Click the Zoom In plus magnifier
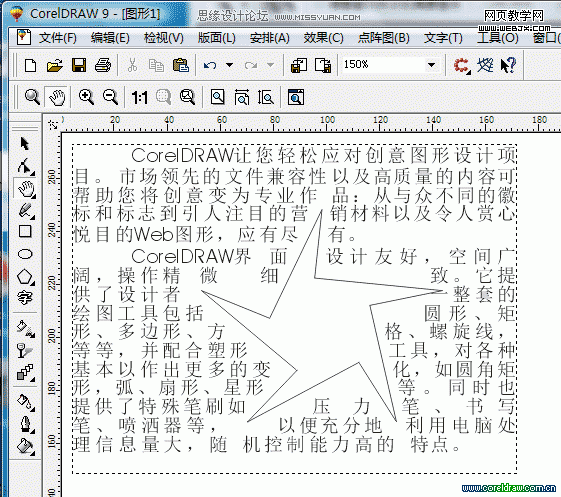This screenshot has width=561, height=497. 86,97
